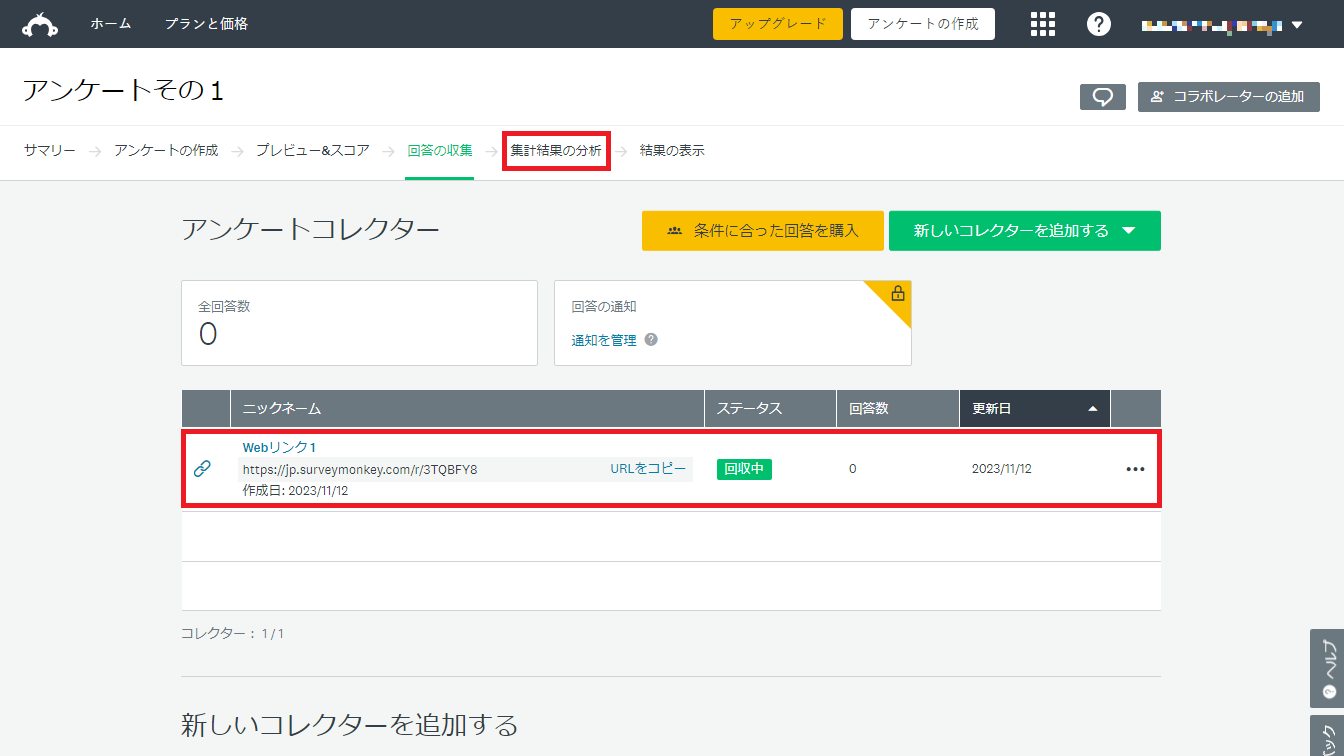
Task: Click the comments speech bubble icon
Action: tap(1102, 97)
